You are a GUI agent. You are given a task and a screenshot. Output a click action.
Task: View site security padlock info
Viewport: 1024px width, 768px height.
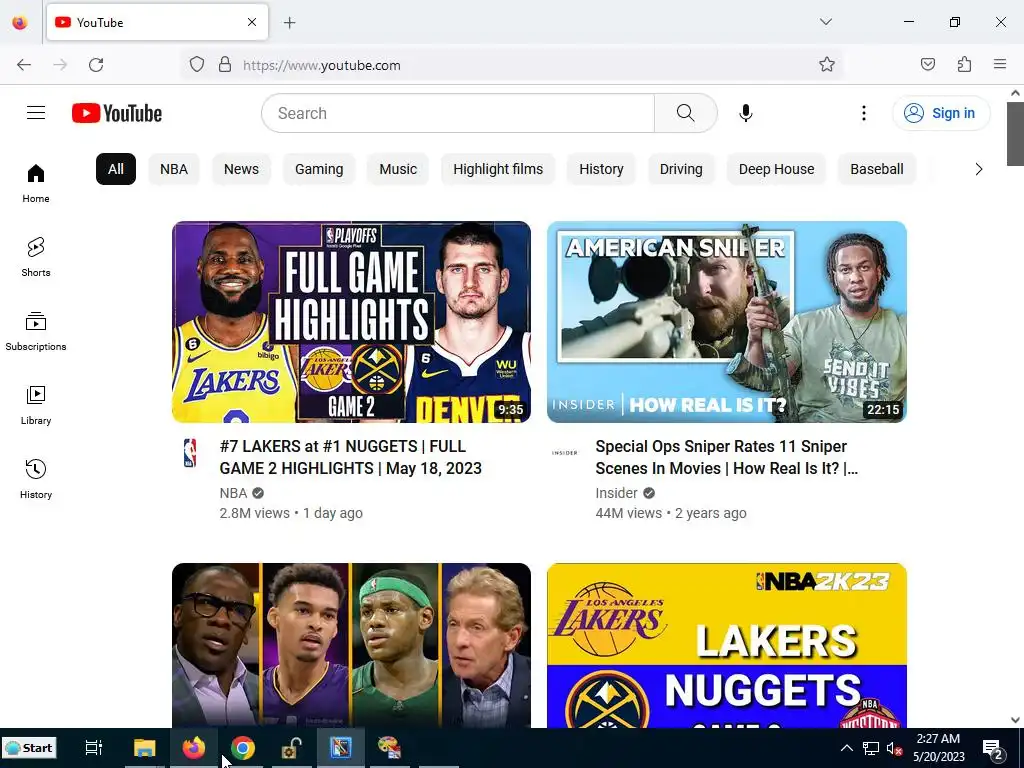point(225,65)
